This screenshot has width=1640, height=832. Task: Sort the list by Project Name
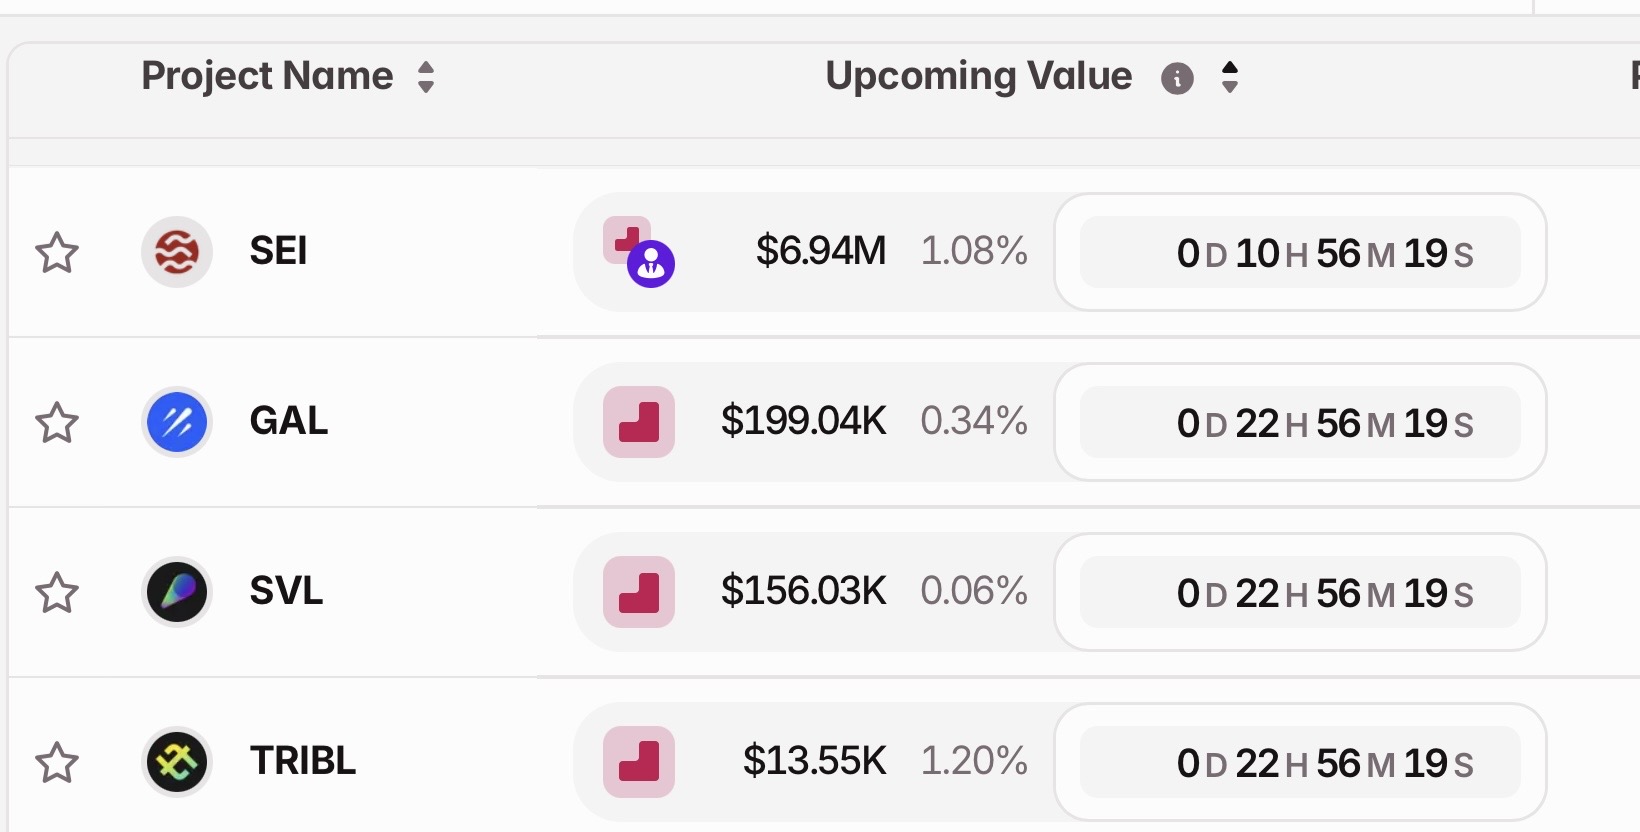click(x=426, y=77)
